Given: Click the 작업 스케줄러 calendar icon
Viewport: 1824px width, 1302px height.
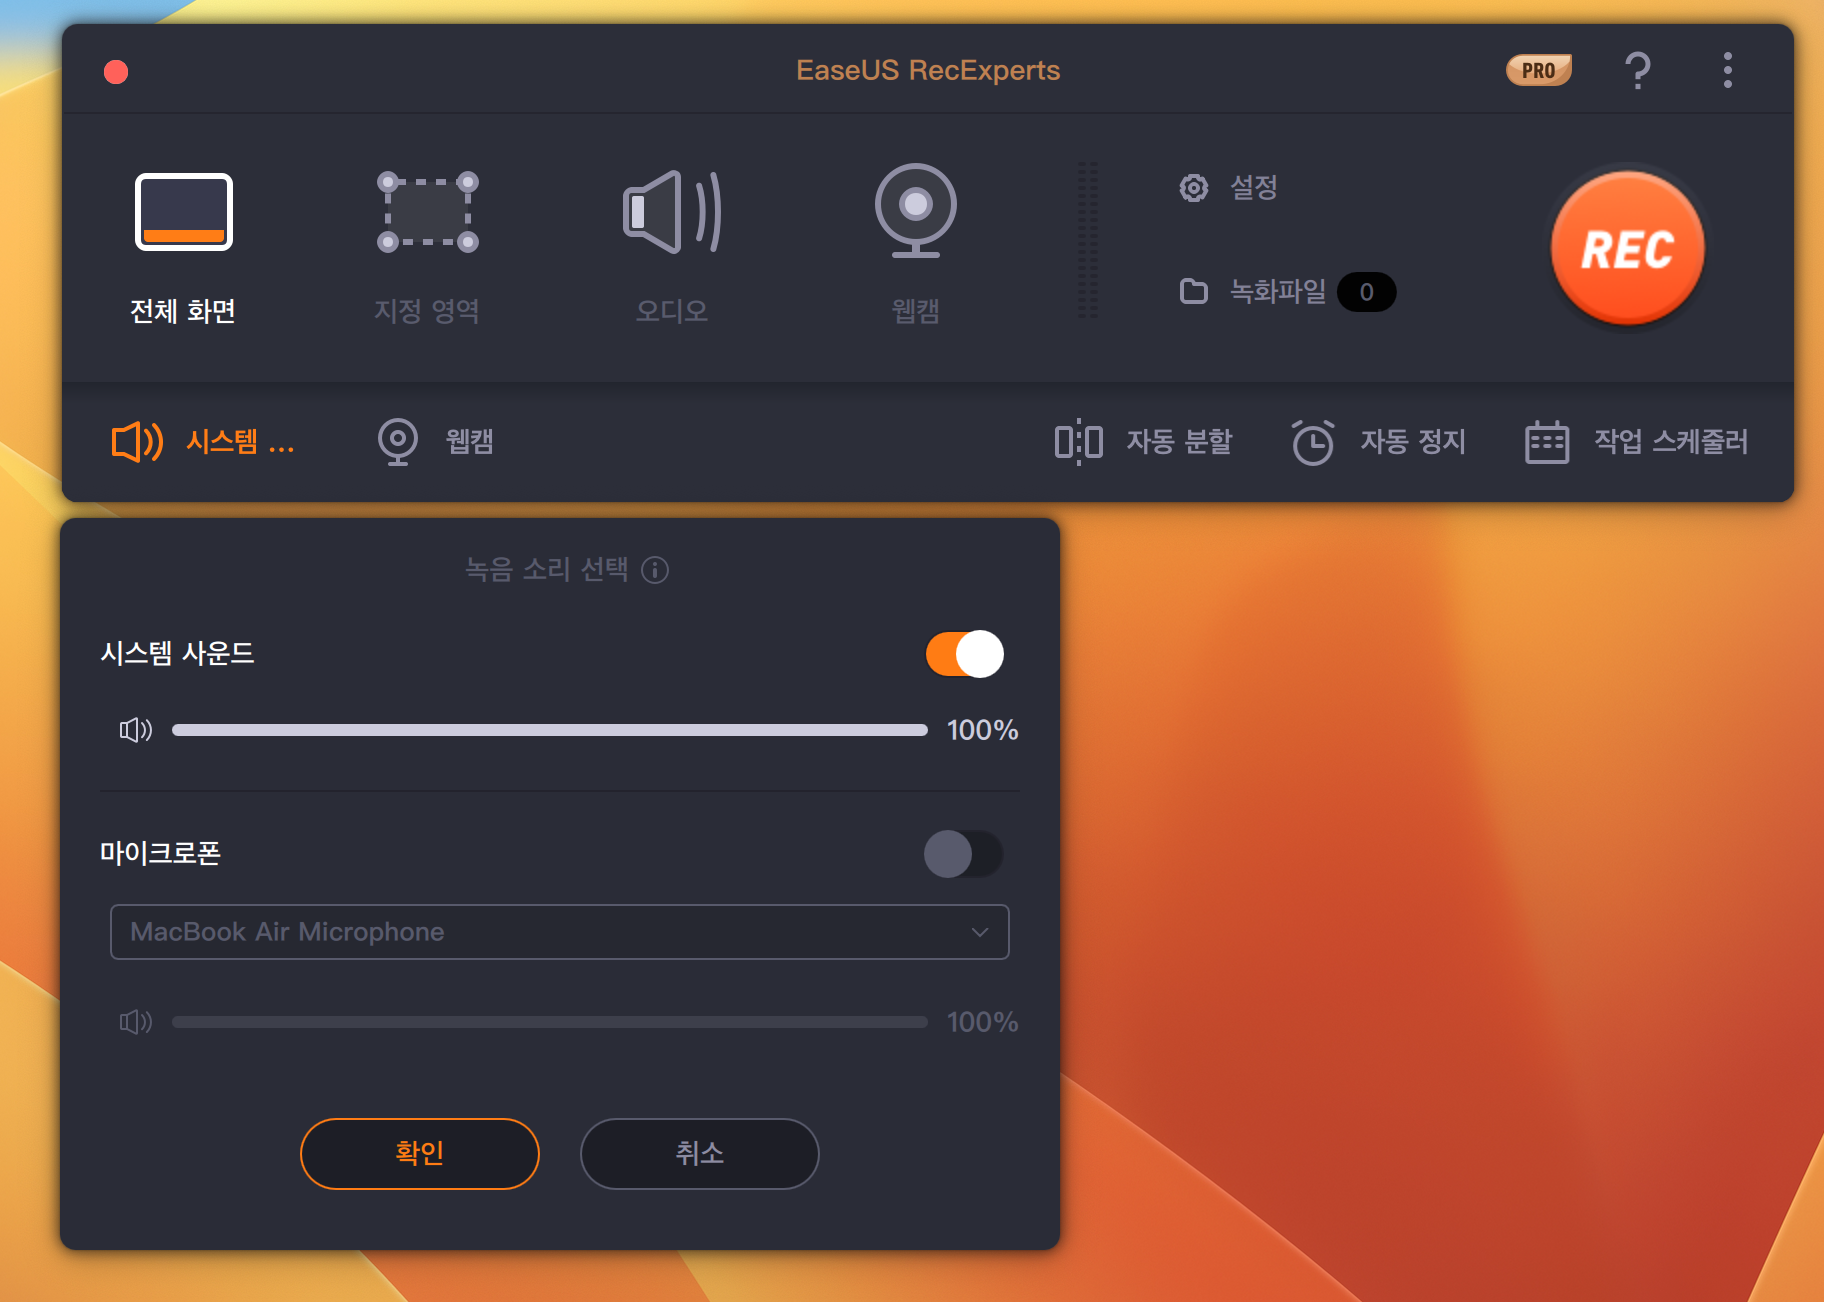Looking at the screenshot, I should pos(1547,442).
